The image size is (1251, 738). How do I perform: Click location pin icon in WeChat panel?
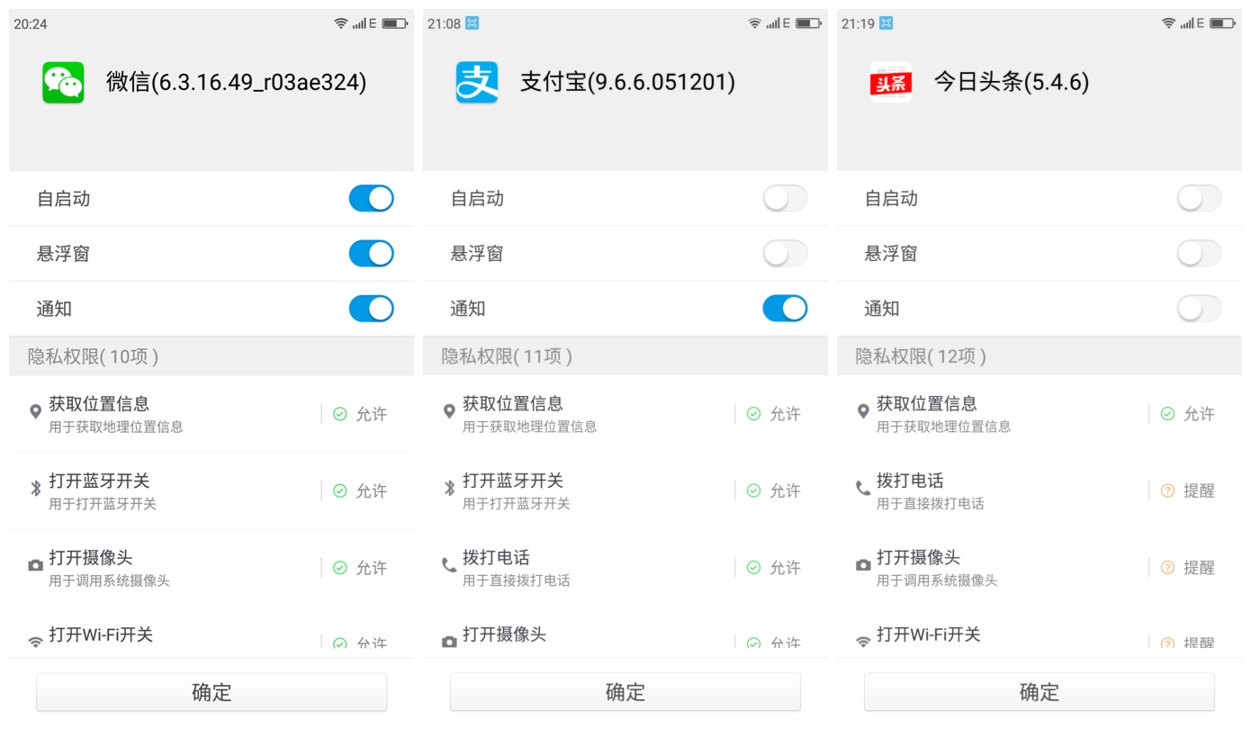click(35, 412)
